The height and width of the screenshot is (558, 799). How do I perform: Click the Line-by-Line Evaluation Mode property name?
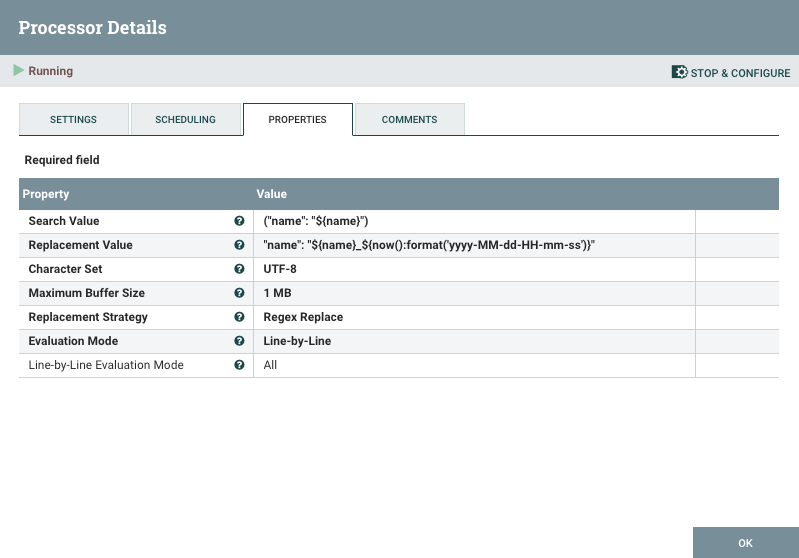(106, 365)
